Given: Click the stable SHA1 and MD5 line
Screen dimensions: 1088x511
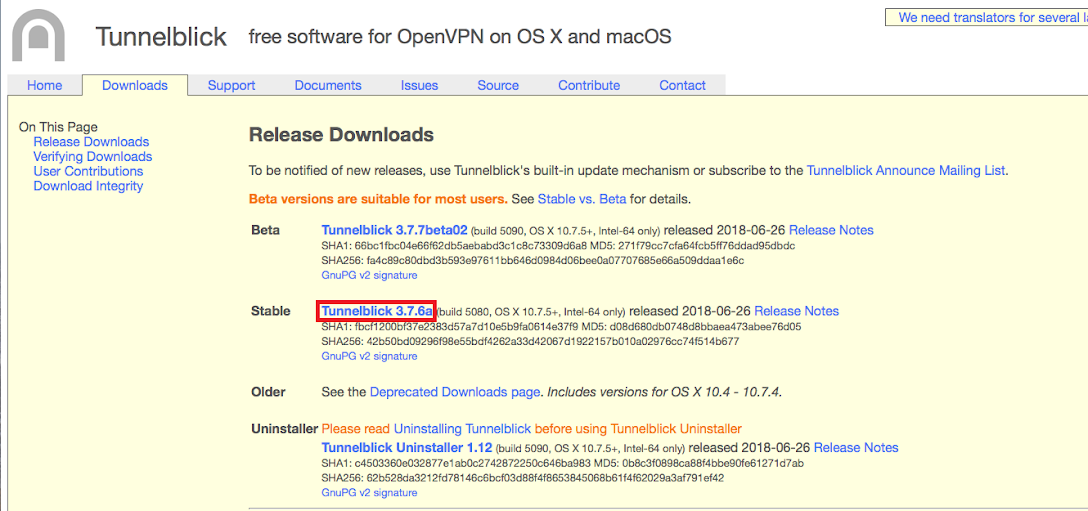Looking at the screenshot, I should click(561, 326).
